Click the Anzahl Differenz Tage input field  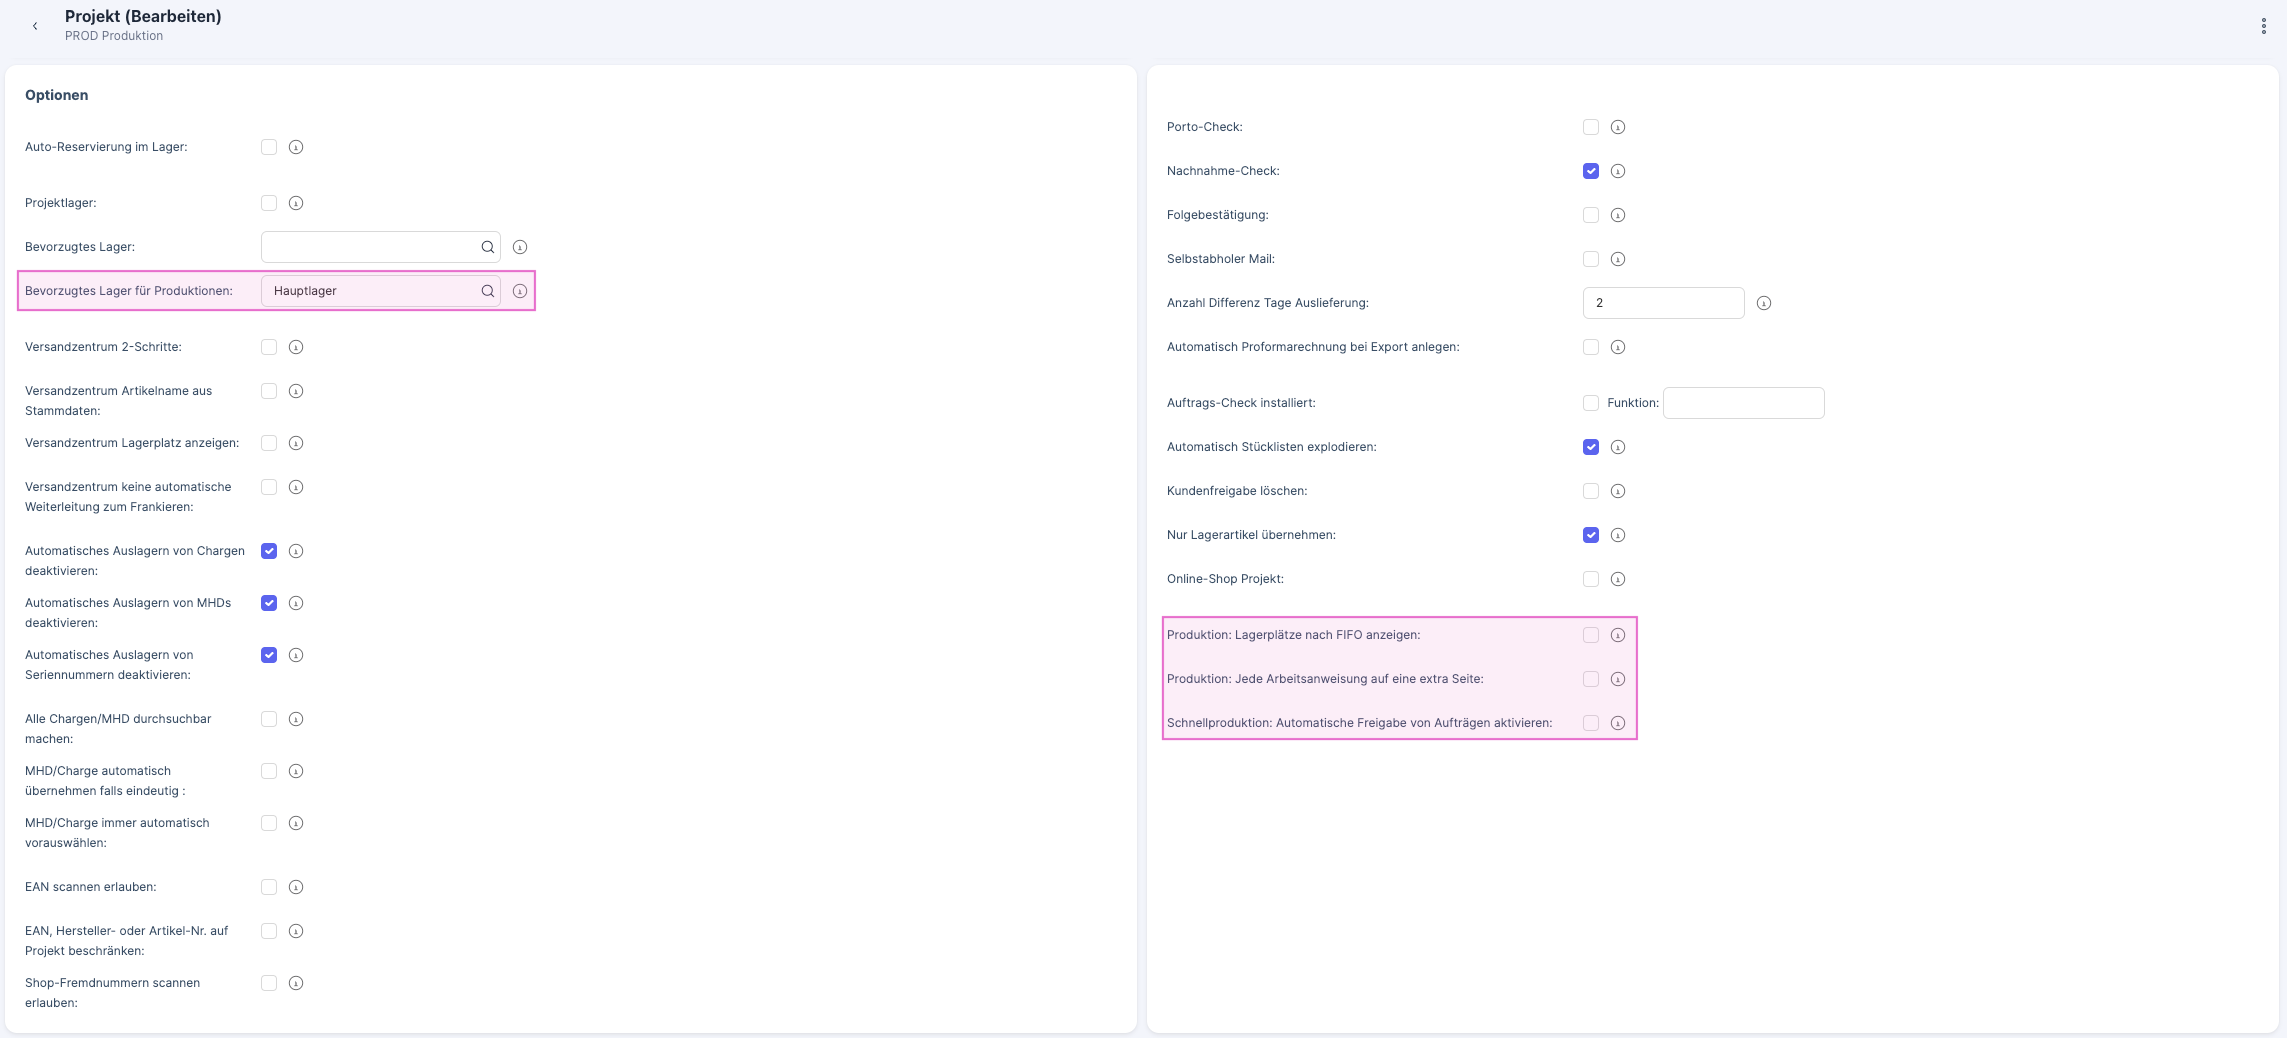1663,303
